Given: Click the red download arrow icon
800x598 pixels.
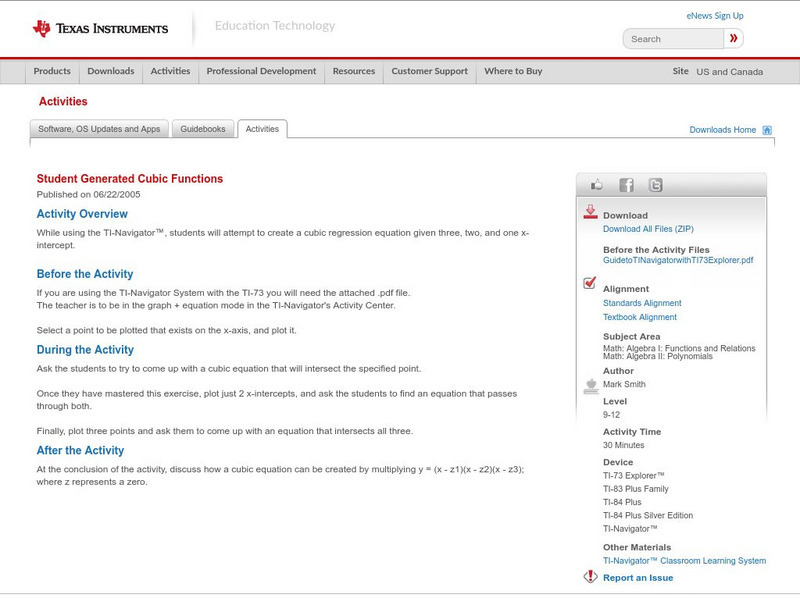Looking at the screenshot, I should [590, 212].
